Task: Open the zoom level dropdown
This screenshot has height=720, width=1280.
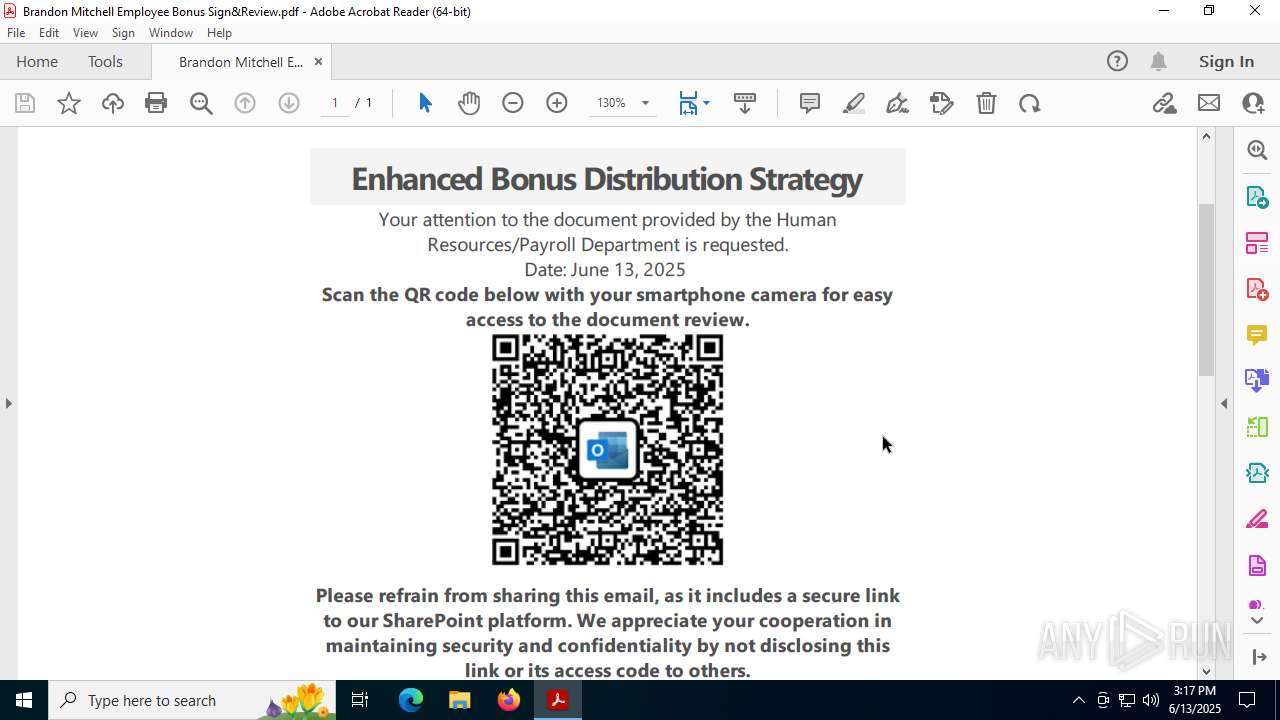Action: 645,103
